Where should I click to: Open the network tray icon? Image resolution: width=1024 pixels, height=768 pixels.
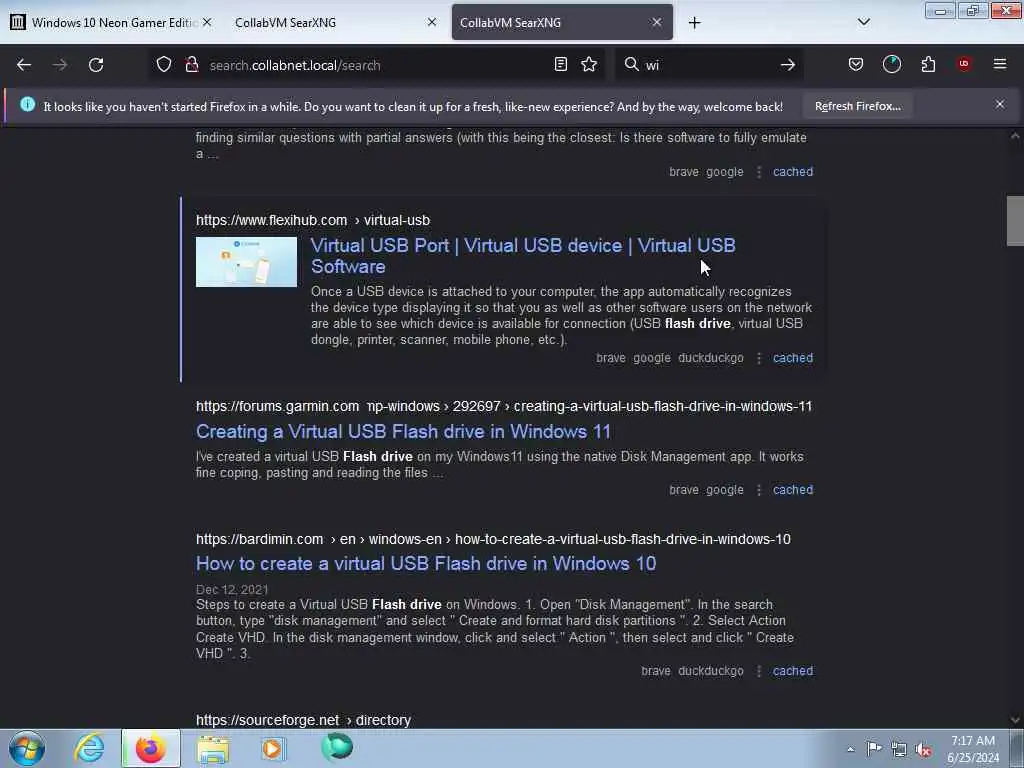899,749
